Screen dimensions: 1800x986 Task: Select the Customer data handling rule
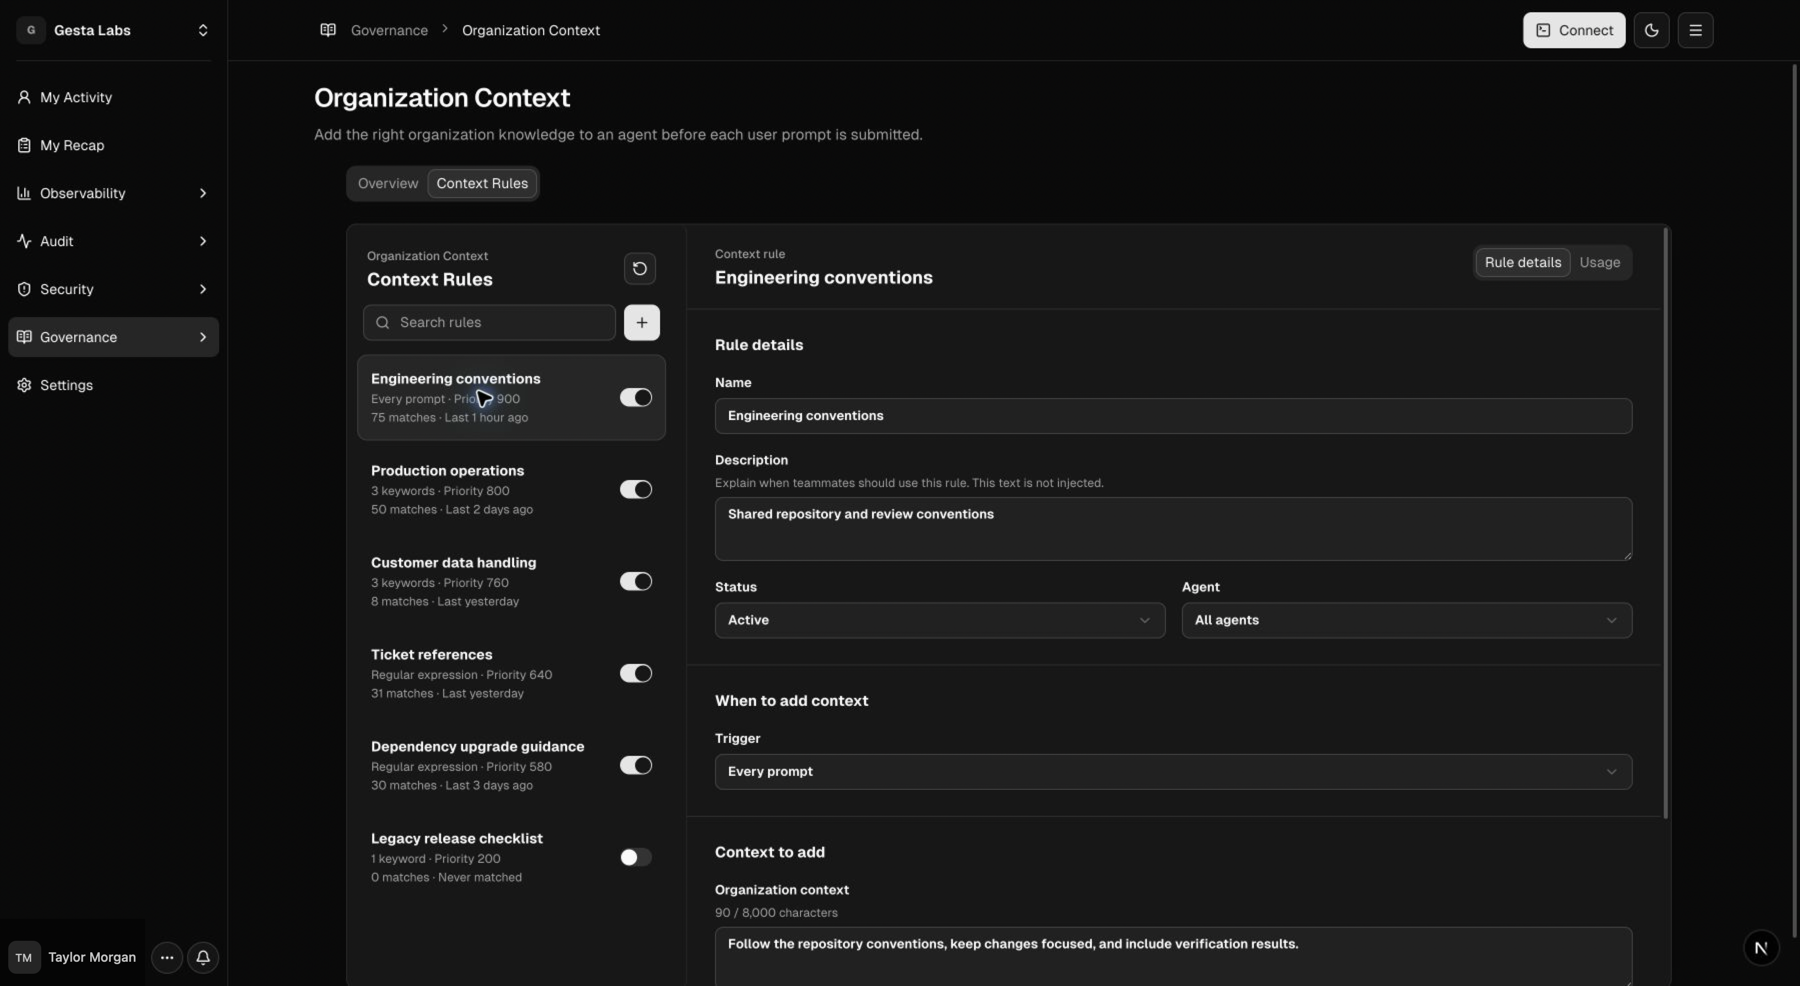tap(511, 581)
